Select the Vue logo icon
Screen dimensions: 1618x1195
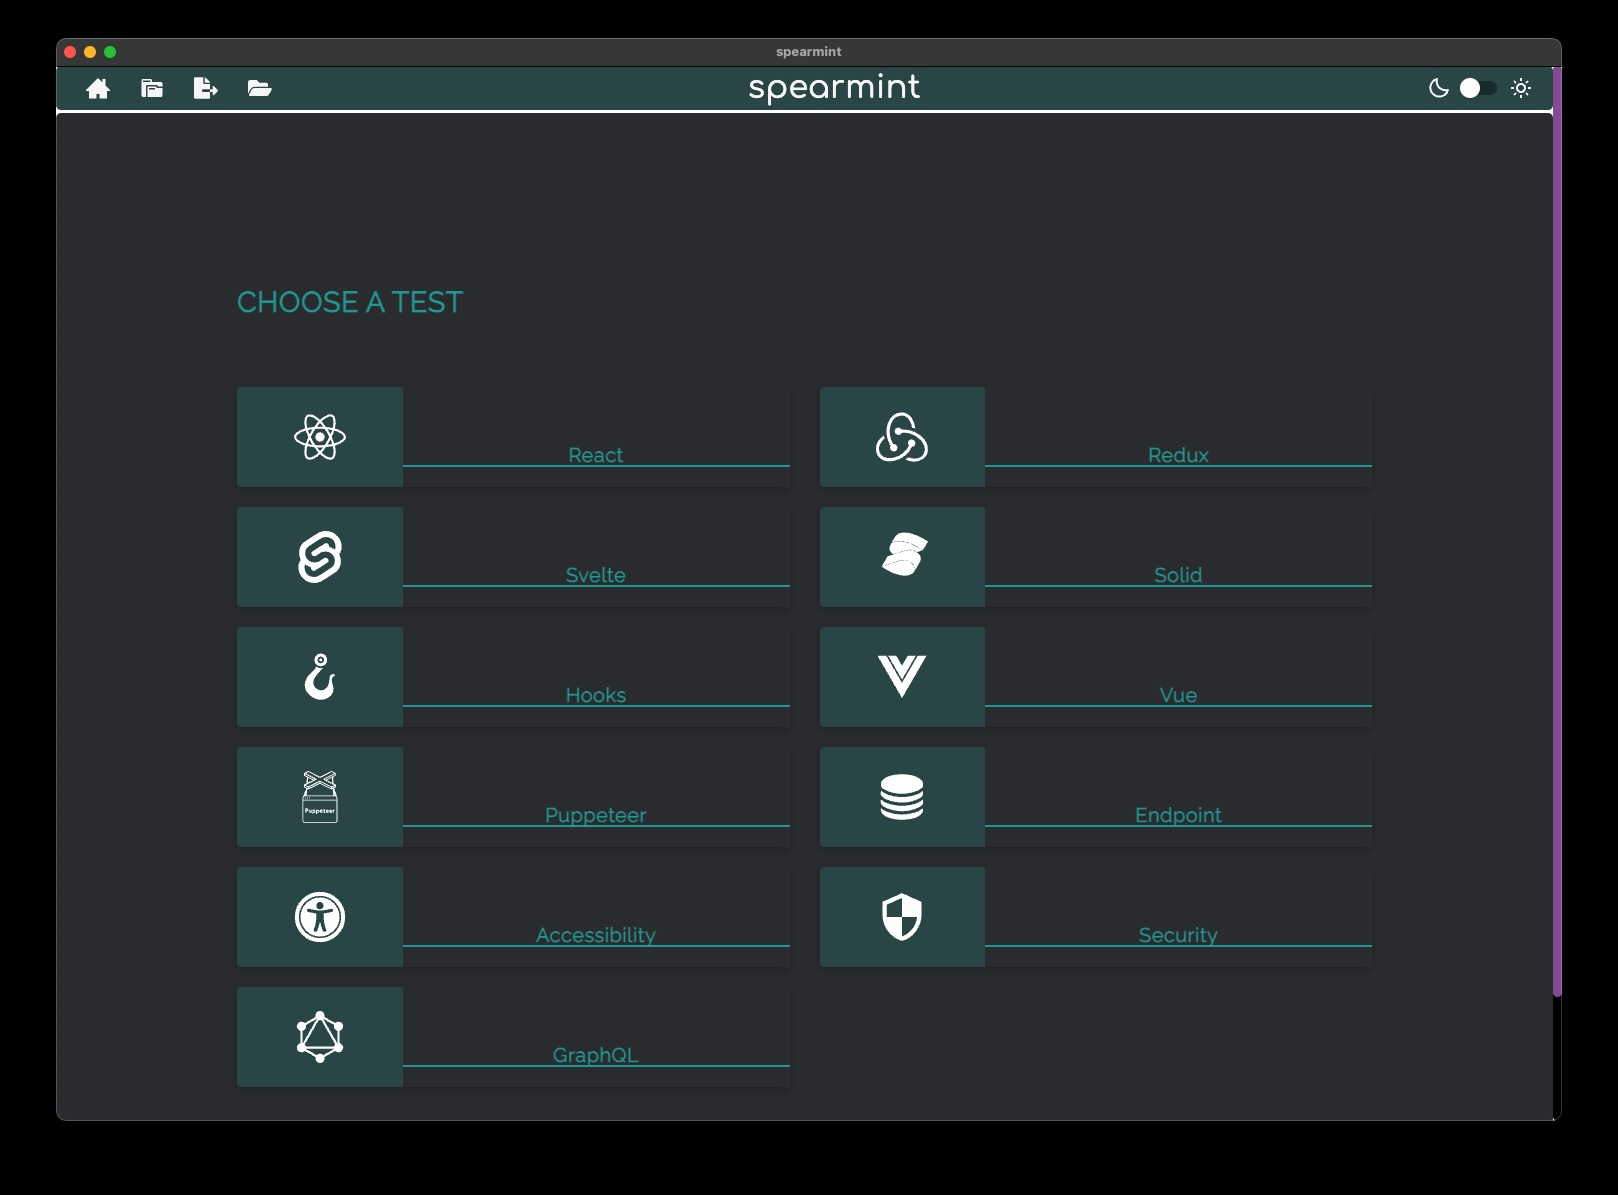[x=902, y=677]
